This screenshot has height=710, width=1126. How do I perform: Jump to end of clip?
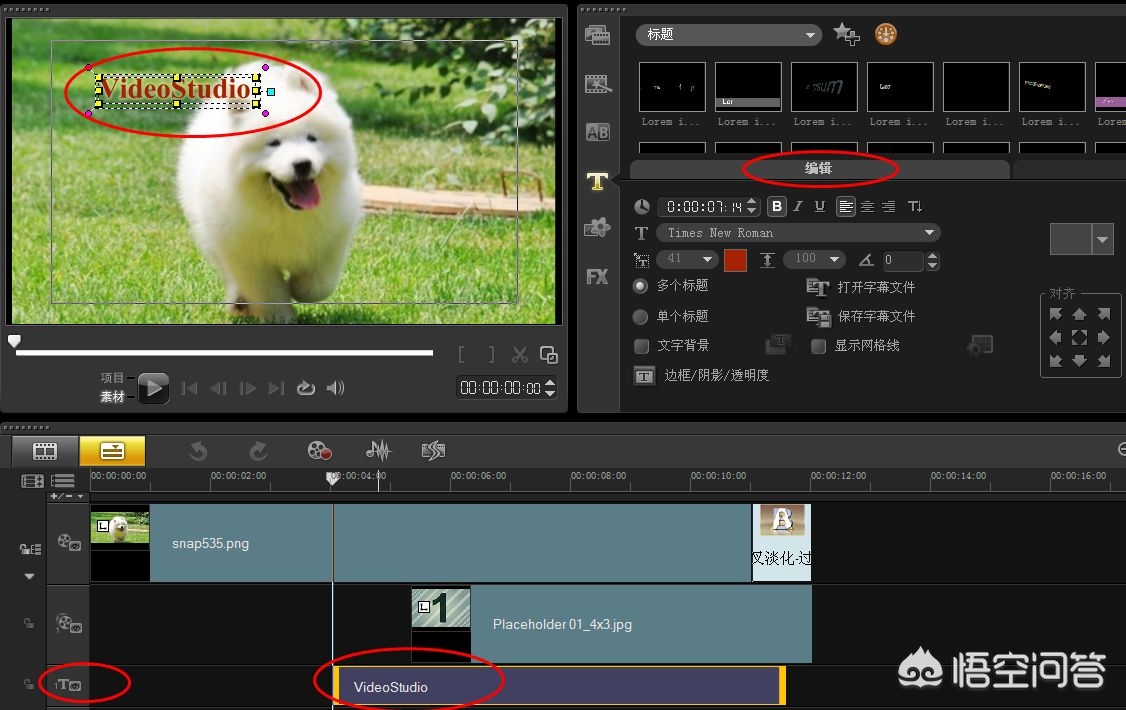click(x=276, y=388)
